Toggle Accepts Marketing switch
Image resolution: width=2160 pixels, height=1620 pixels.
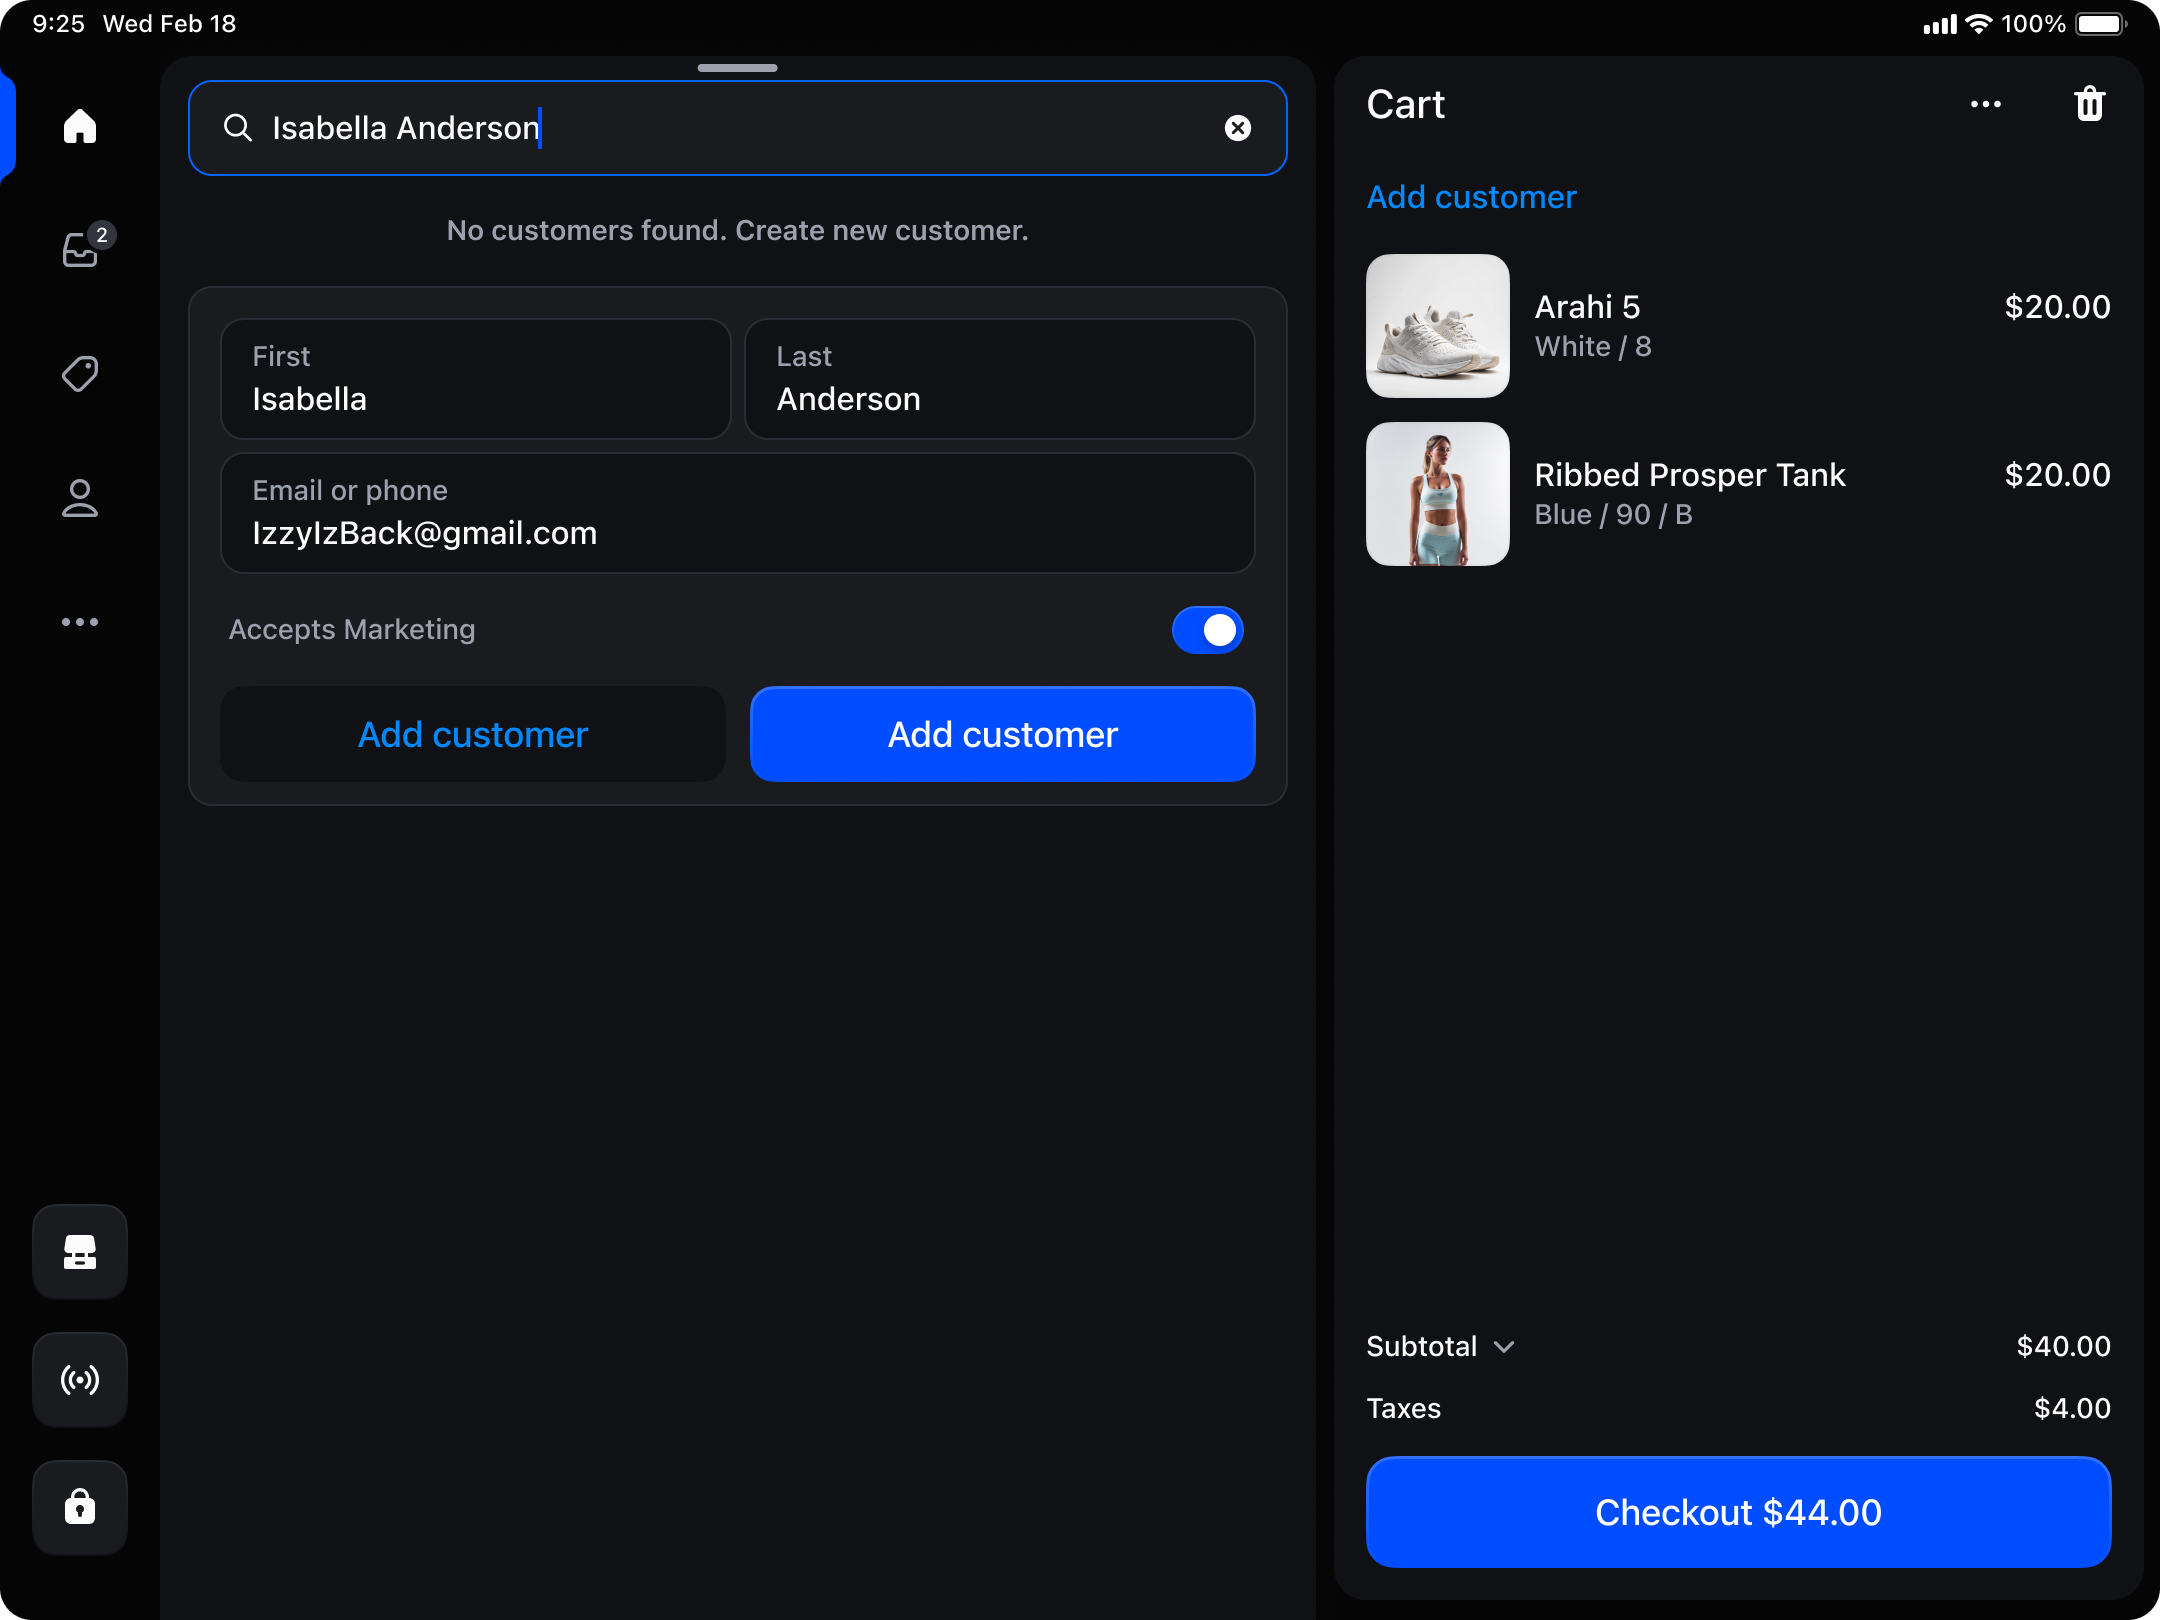(1208, 630)
